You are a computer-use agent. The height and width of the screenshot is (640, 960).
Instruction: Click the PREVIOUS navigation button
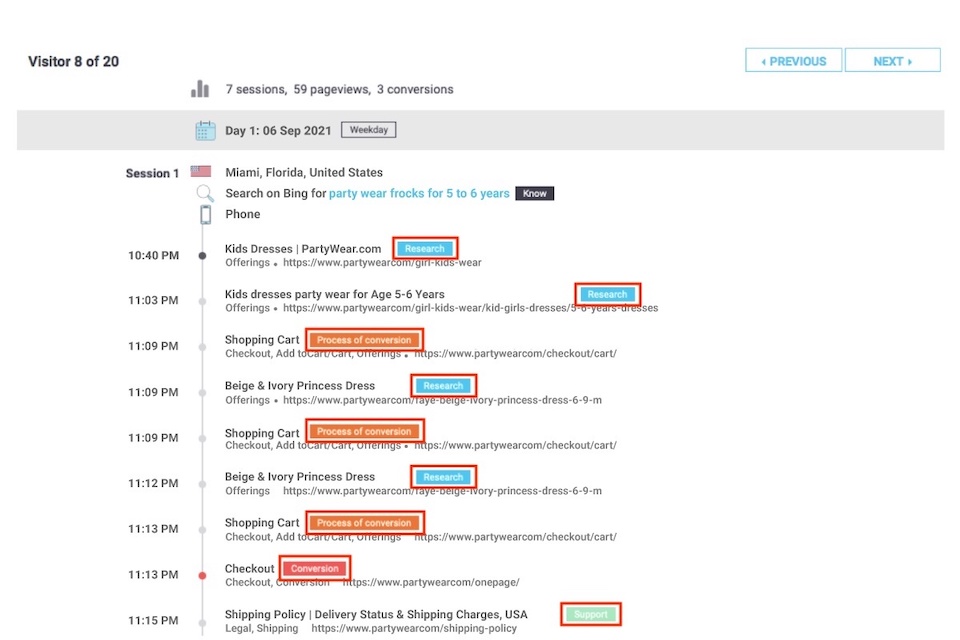click(793, 60)
